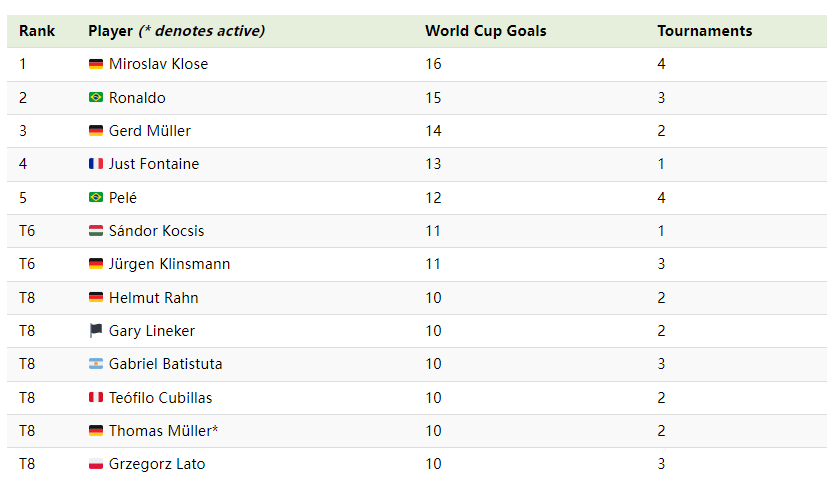Click Just Fontaine's goal count of 13

pos(433,164)
